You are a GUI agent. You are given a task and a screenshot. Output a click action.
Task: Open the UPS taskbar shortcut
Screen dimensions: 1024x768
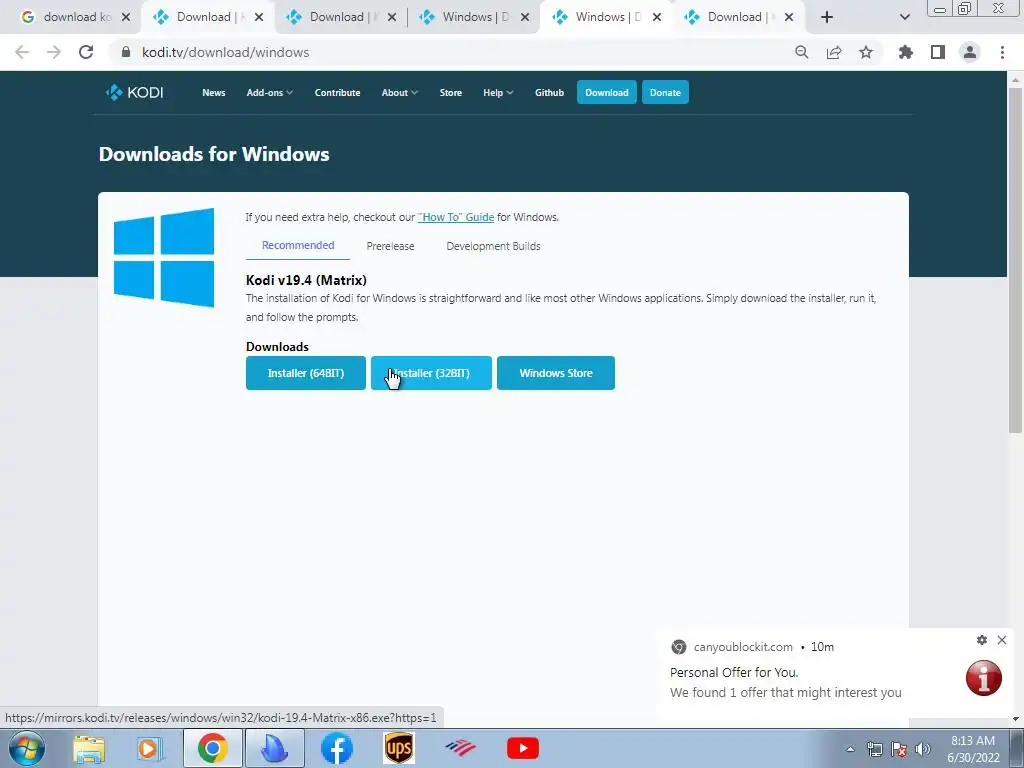tap(399, 748)
